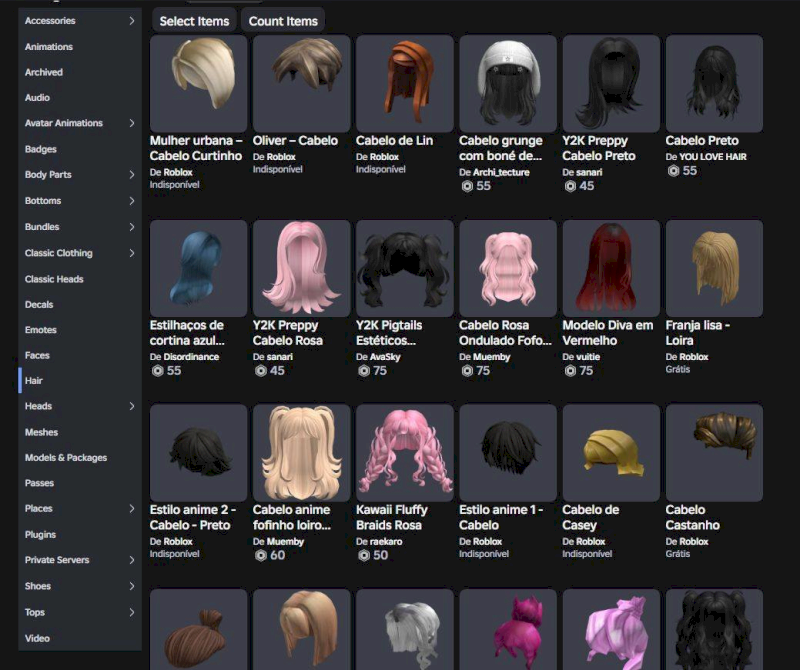Open the Hair category in sidebar
The width and height of the screenshot is (800, 670).
(x=34, y=381)
